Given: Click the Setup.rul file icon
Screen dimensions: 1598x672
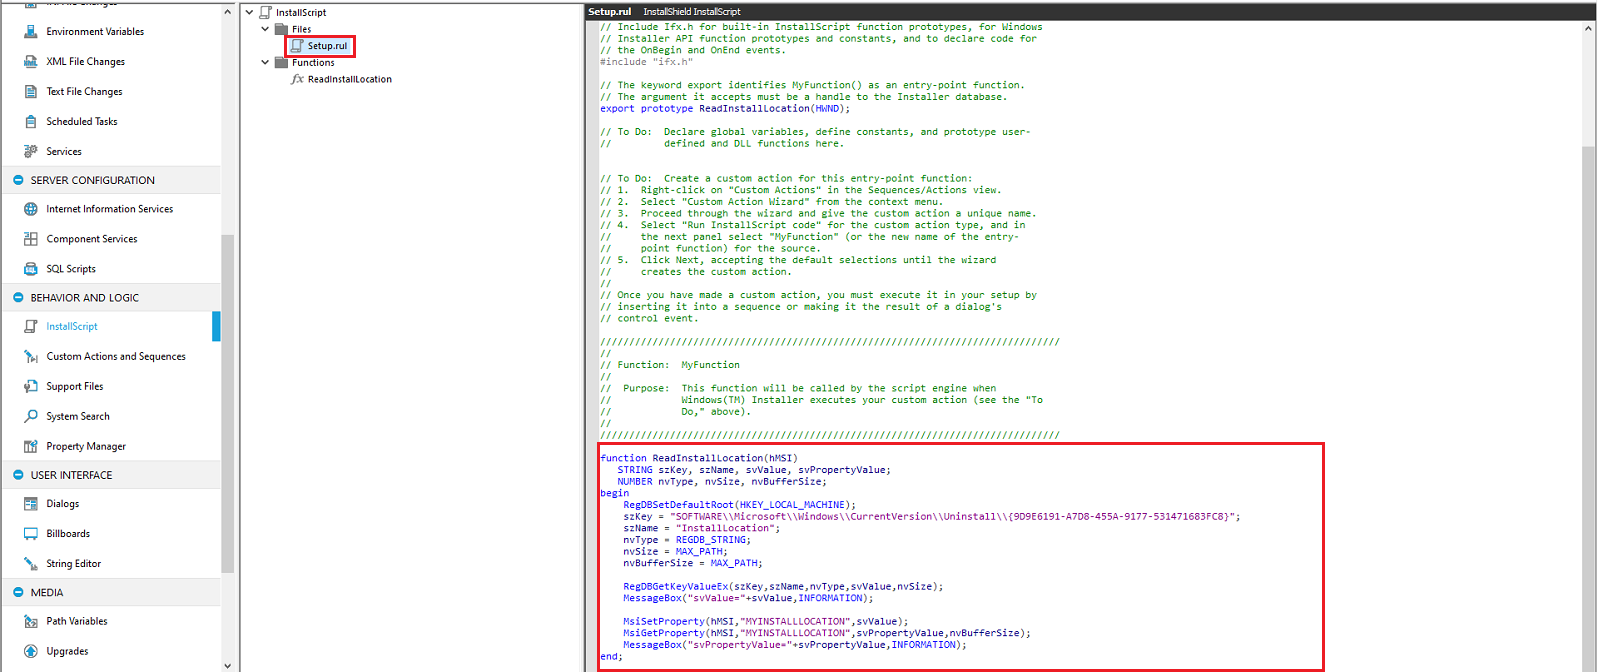Looking at the screenshot, I should (x=297, y=46).
